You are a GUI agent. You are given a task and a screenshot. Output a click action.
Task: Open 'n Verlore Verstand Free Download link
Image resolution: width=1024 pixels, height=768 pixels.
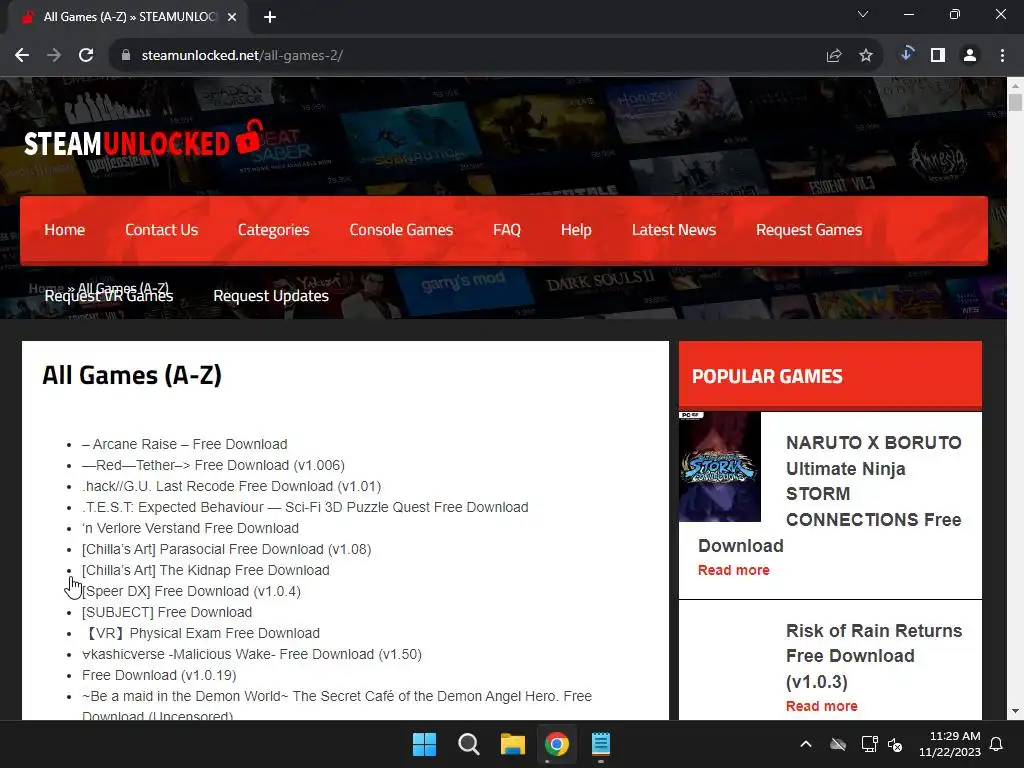(190, 528)
